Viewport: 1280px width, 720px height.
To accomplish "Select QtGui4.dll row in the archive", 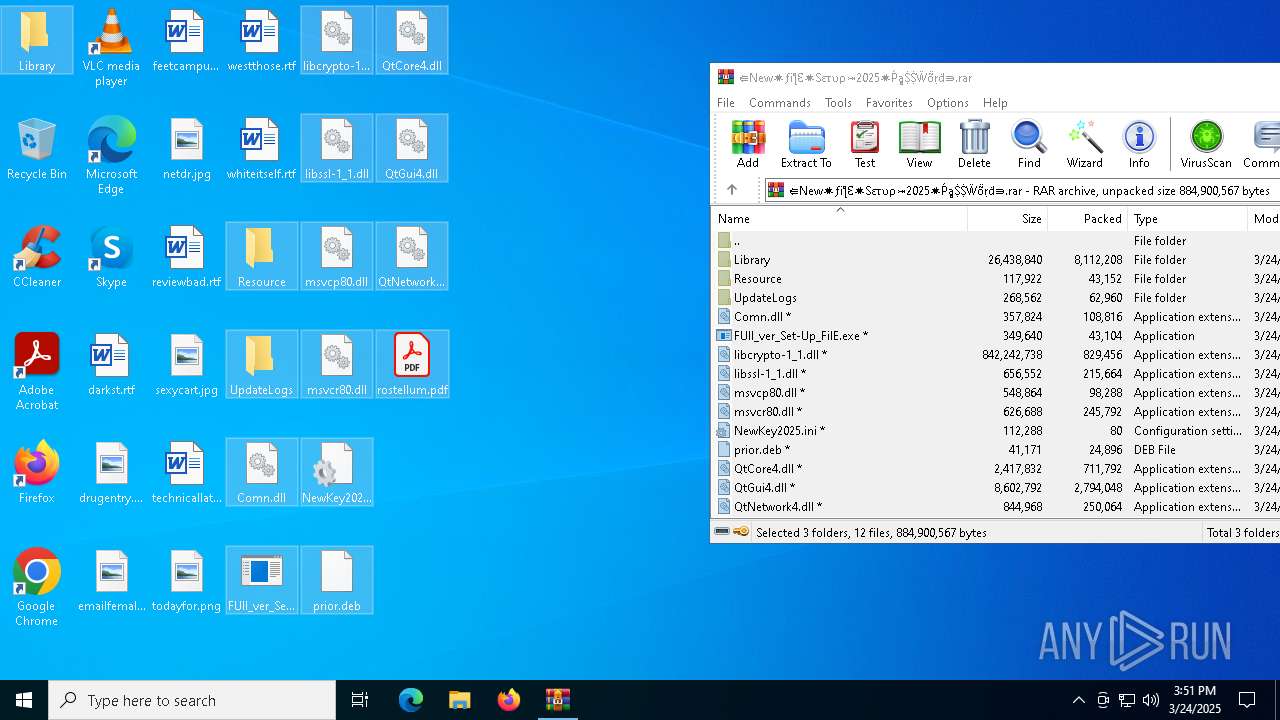I will [996, 488].
